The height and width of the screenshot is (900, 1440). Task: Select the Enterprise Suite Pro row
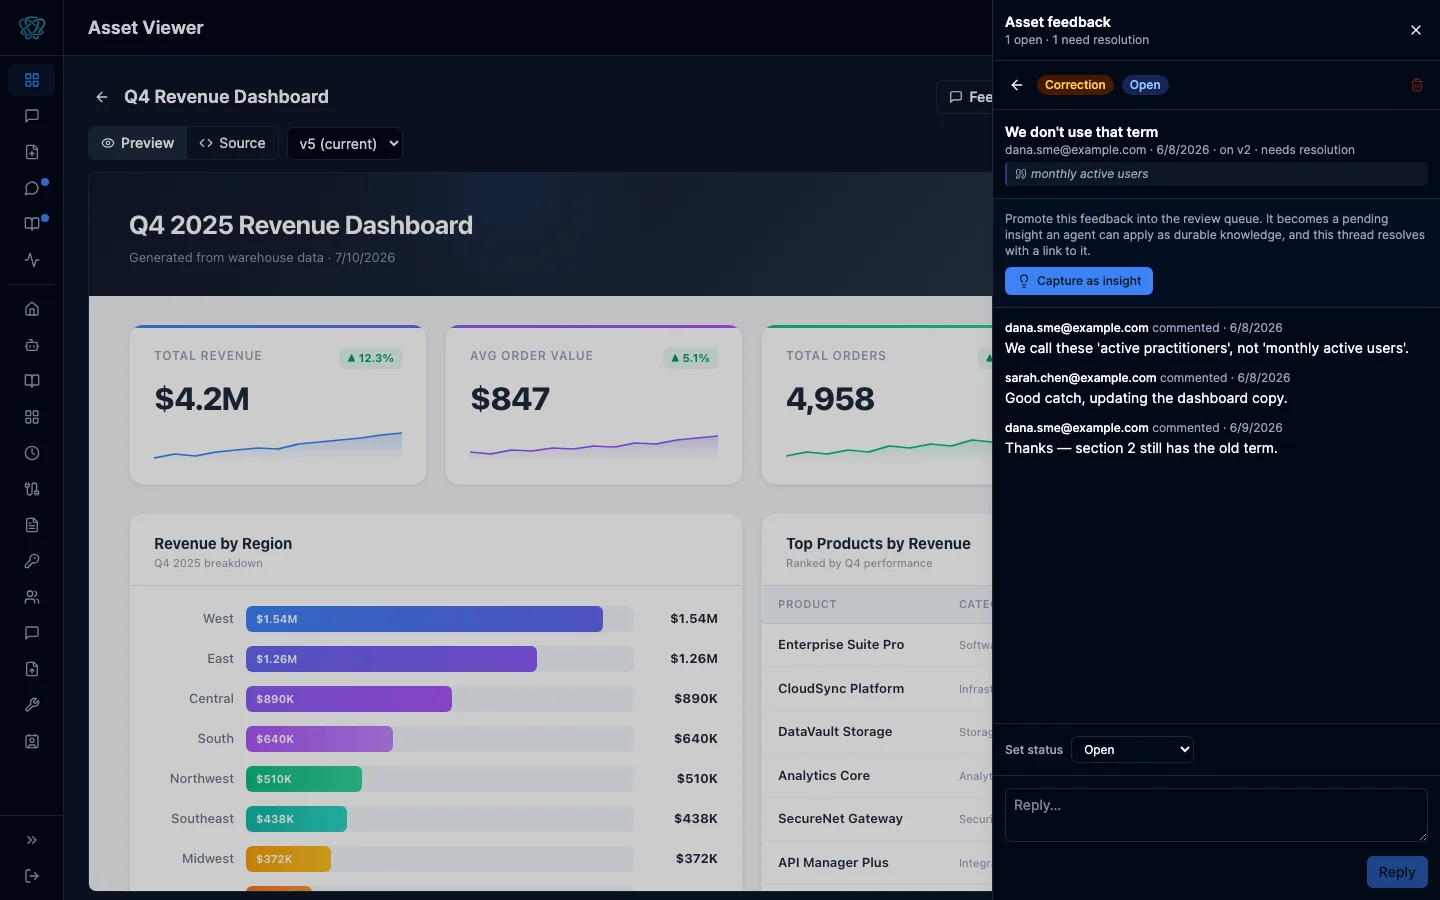pos(877,645)
